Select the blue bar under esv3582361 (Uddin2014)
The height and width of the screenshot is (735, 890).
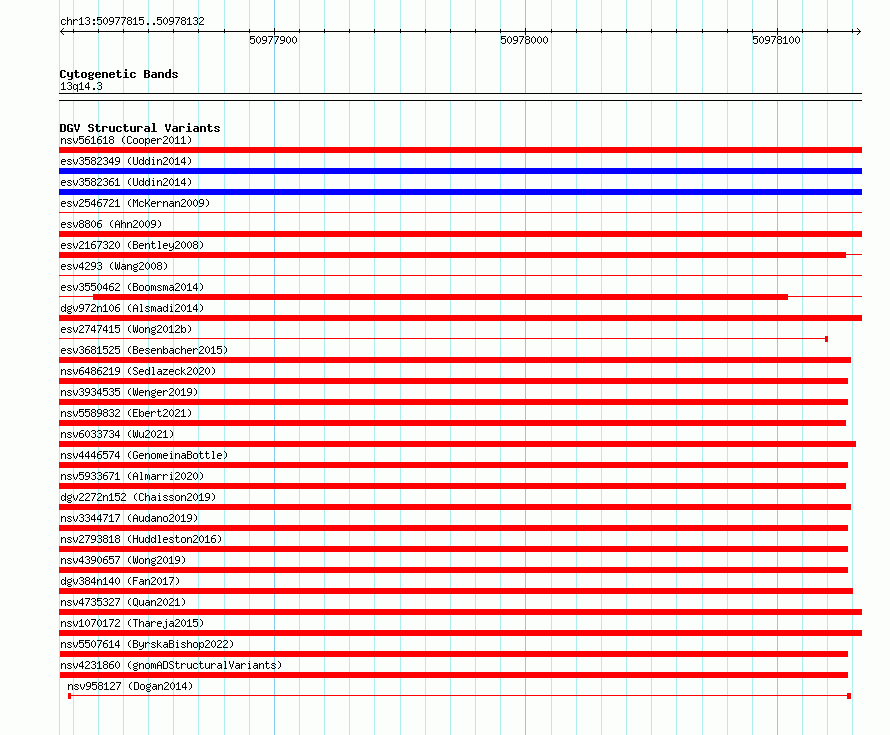click(460, 192)
